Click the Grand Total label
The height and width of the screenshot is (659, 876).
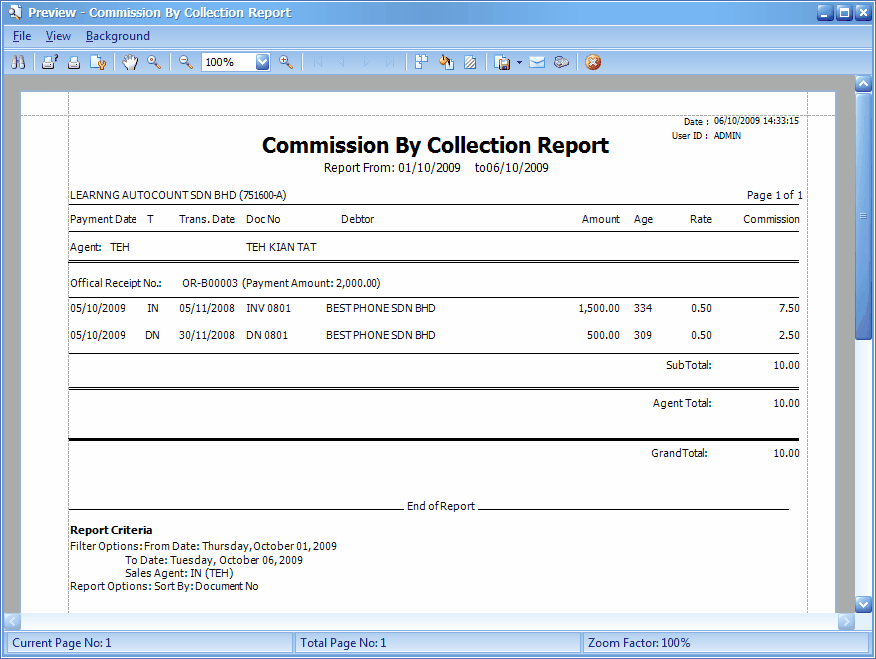(679, 453)
